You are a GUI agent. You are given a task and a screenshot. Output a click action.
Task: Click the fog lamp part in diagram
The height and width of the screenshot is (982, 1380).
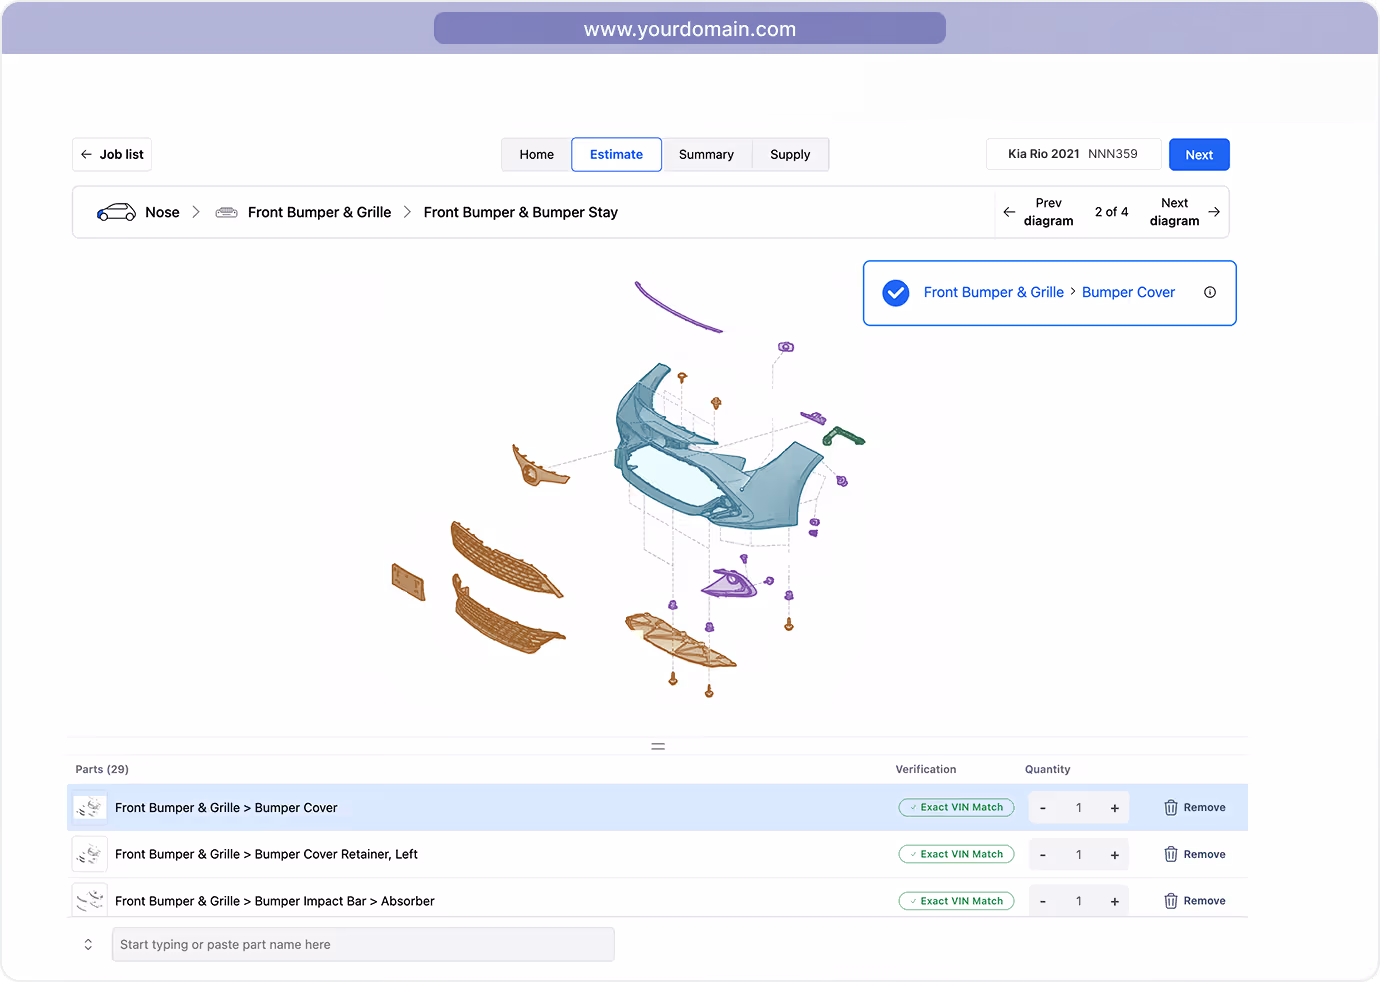point(730,583)
